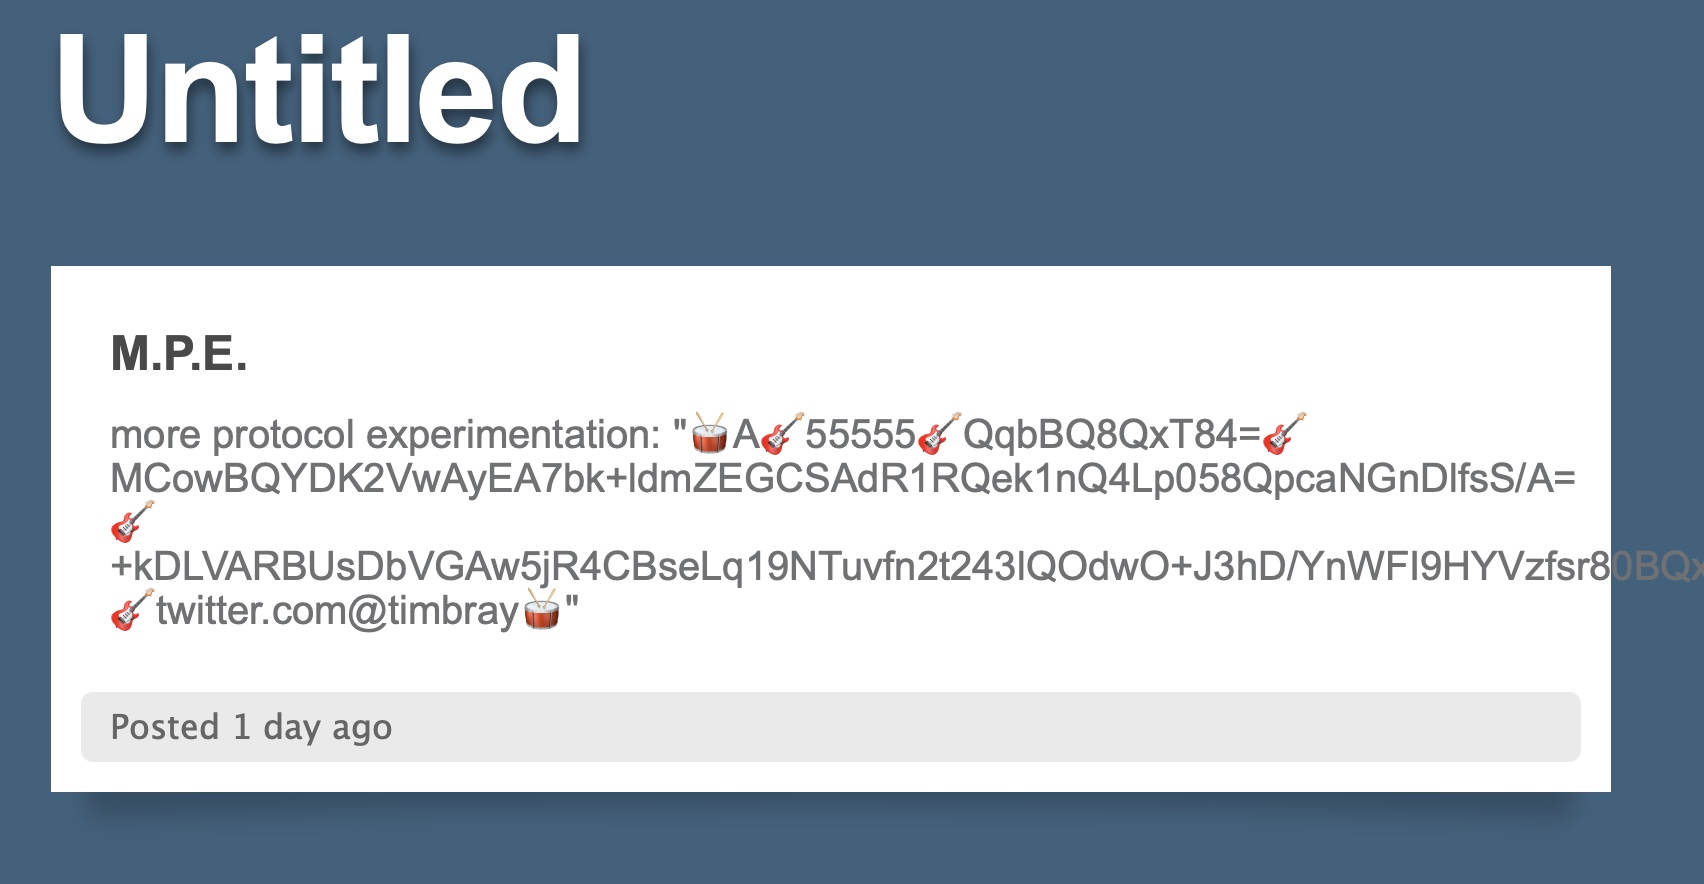Open the M.P.E. post heading
Screen dimensions: 1704x884
click(179, 353)
